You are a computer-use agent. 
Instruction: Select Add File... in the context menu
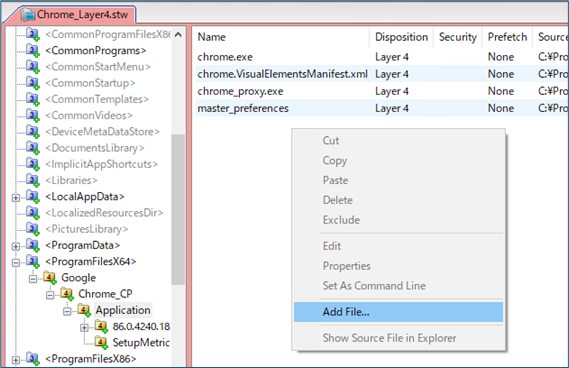[x=398, y=312]
